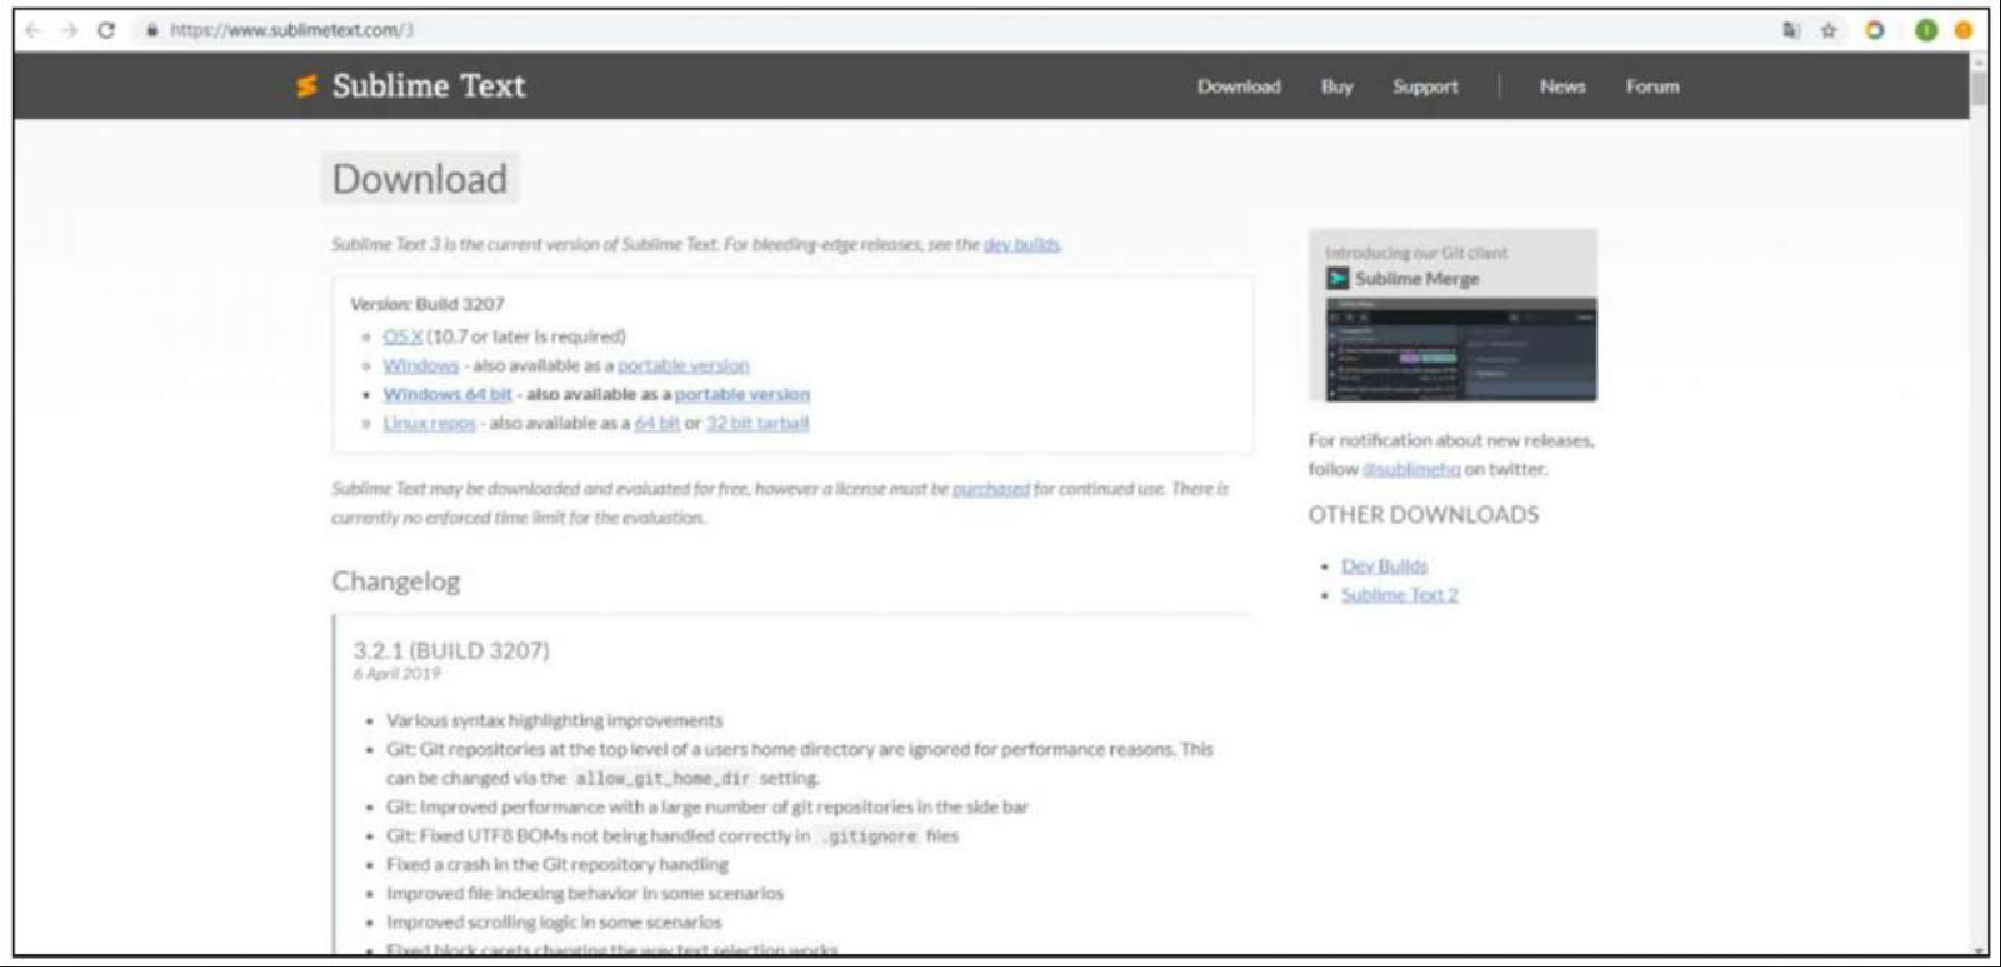The width and height of the screenshot is (2001, 967).
Task: Click the vertical scrollbar thumb
Action: (x=1979, y=87)
